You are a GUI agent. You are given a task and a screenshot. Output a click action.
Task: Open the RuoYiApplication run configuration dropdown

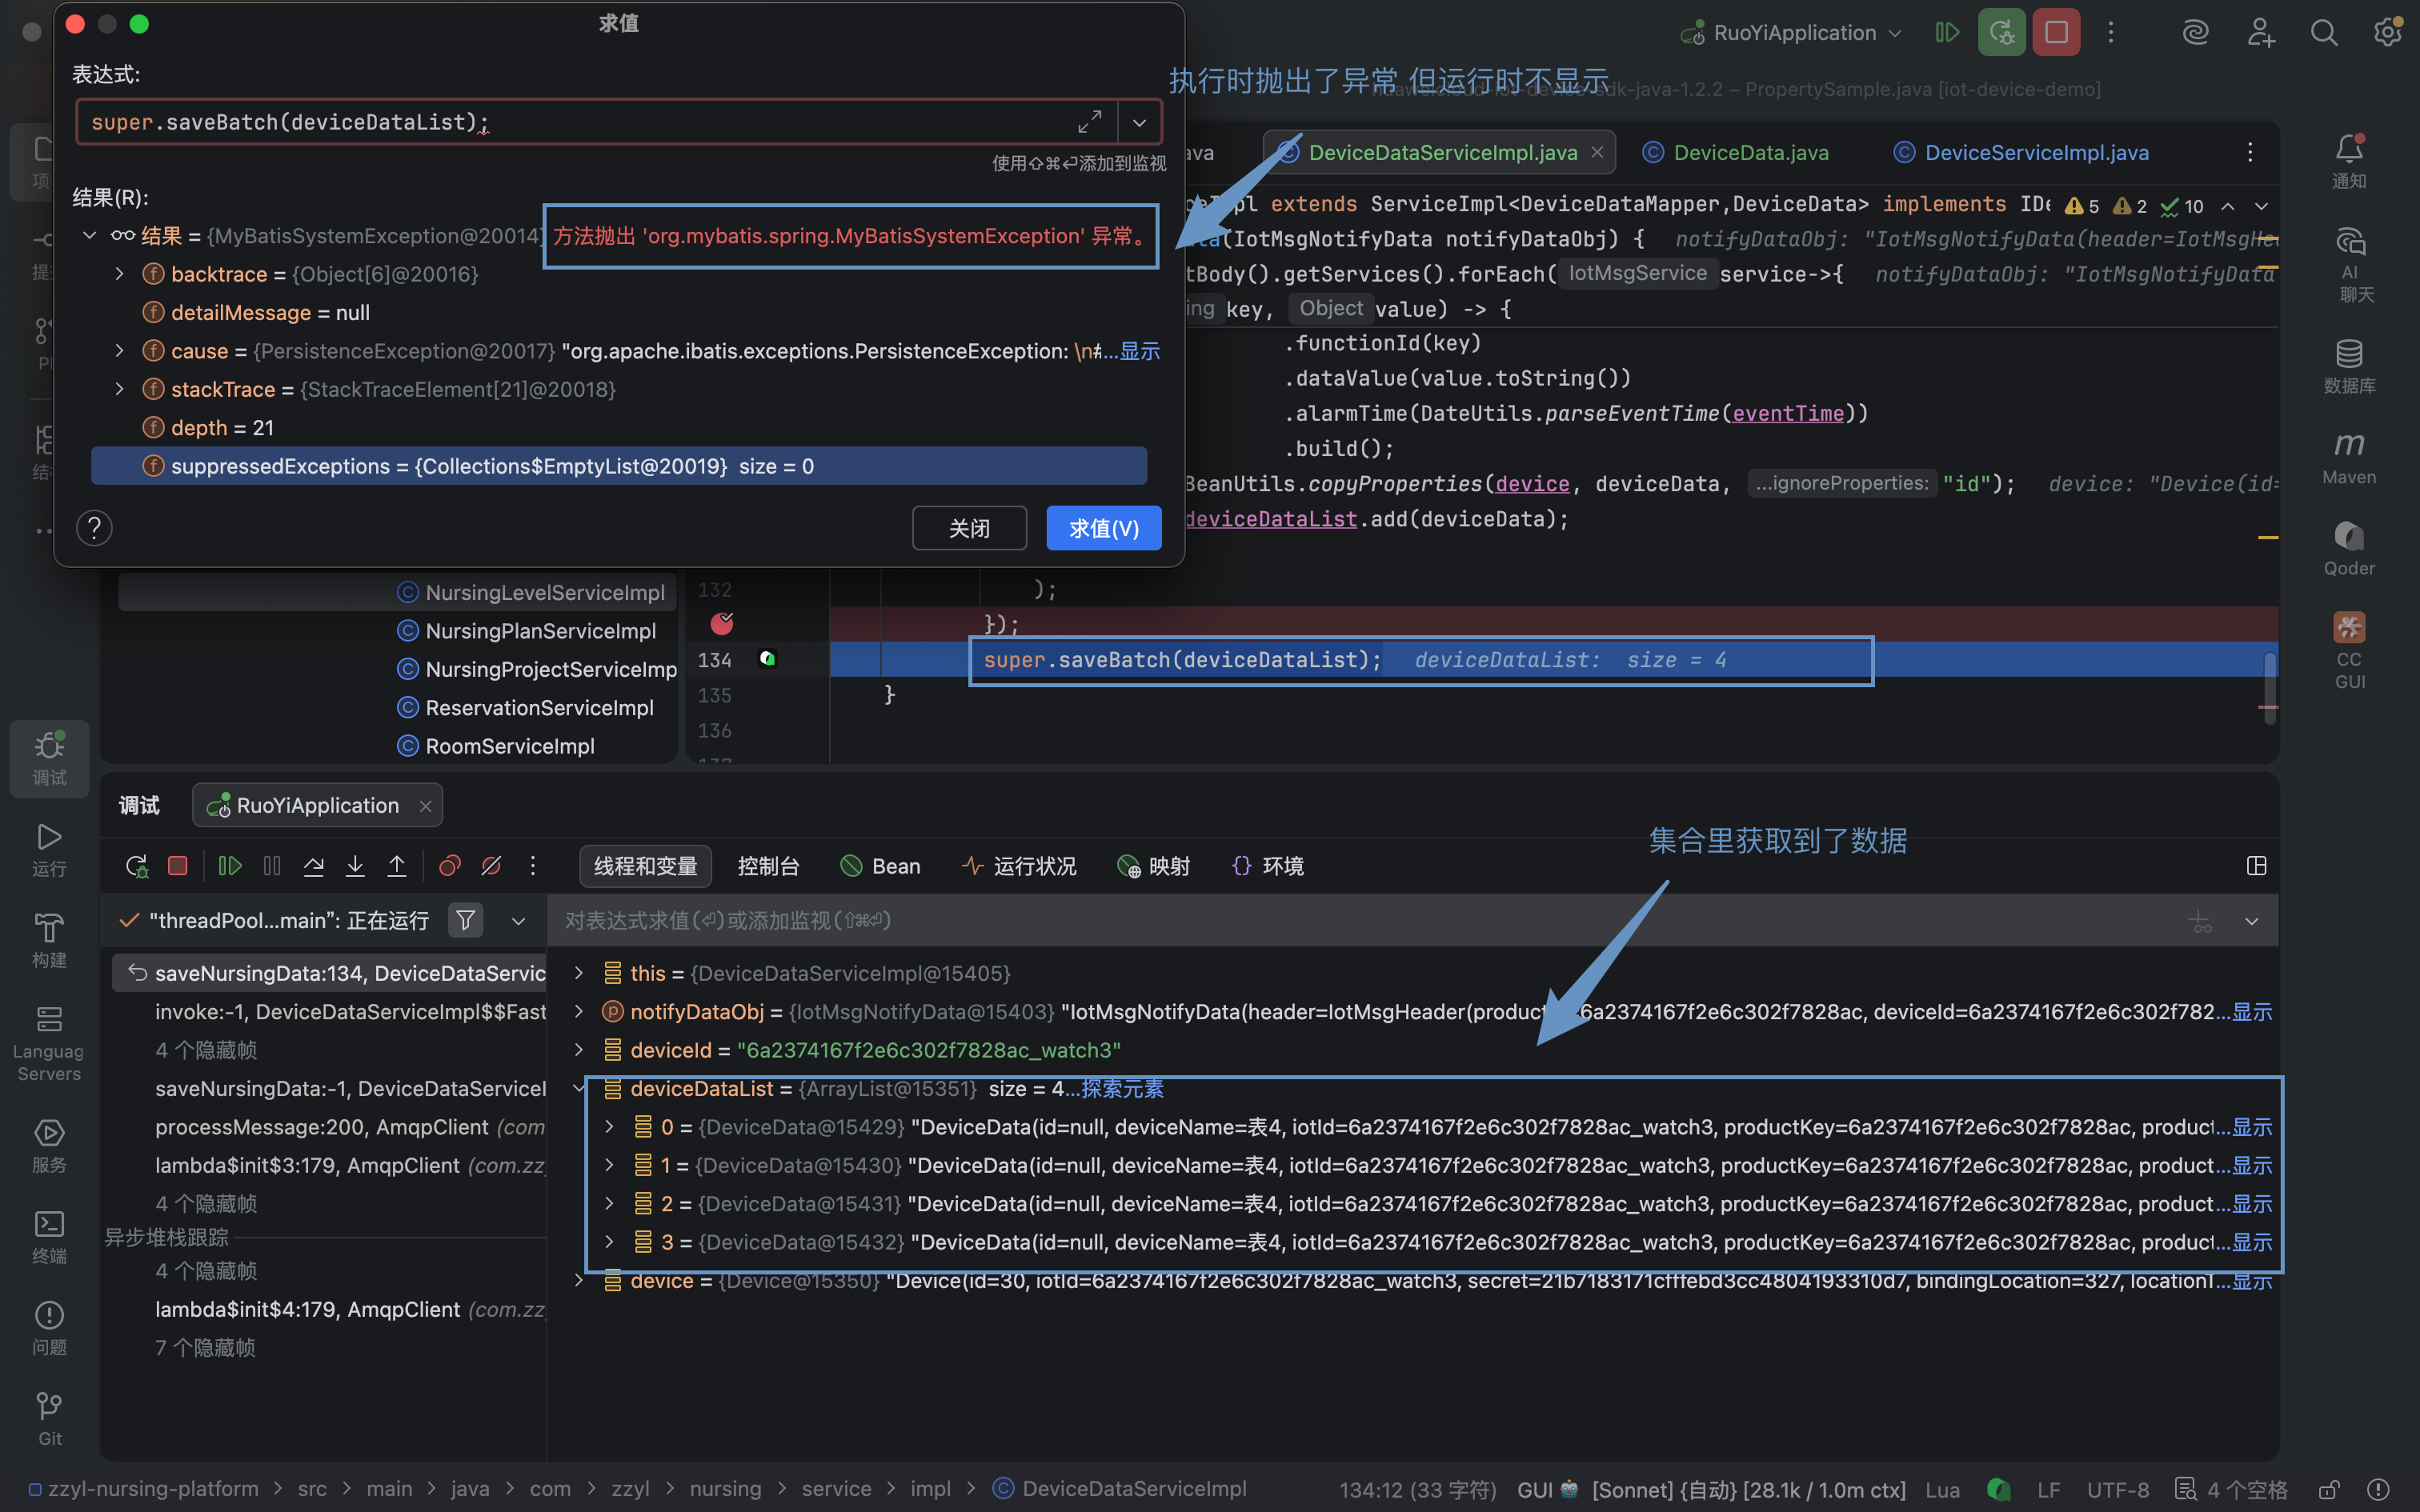pos(1791,33)
